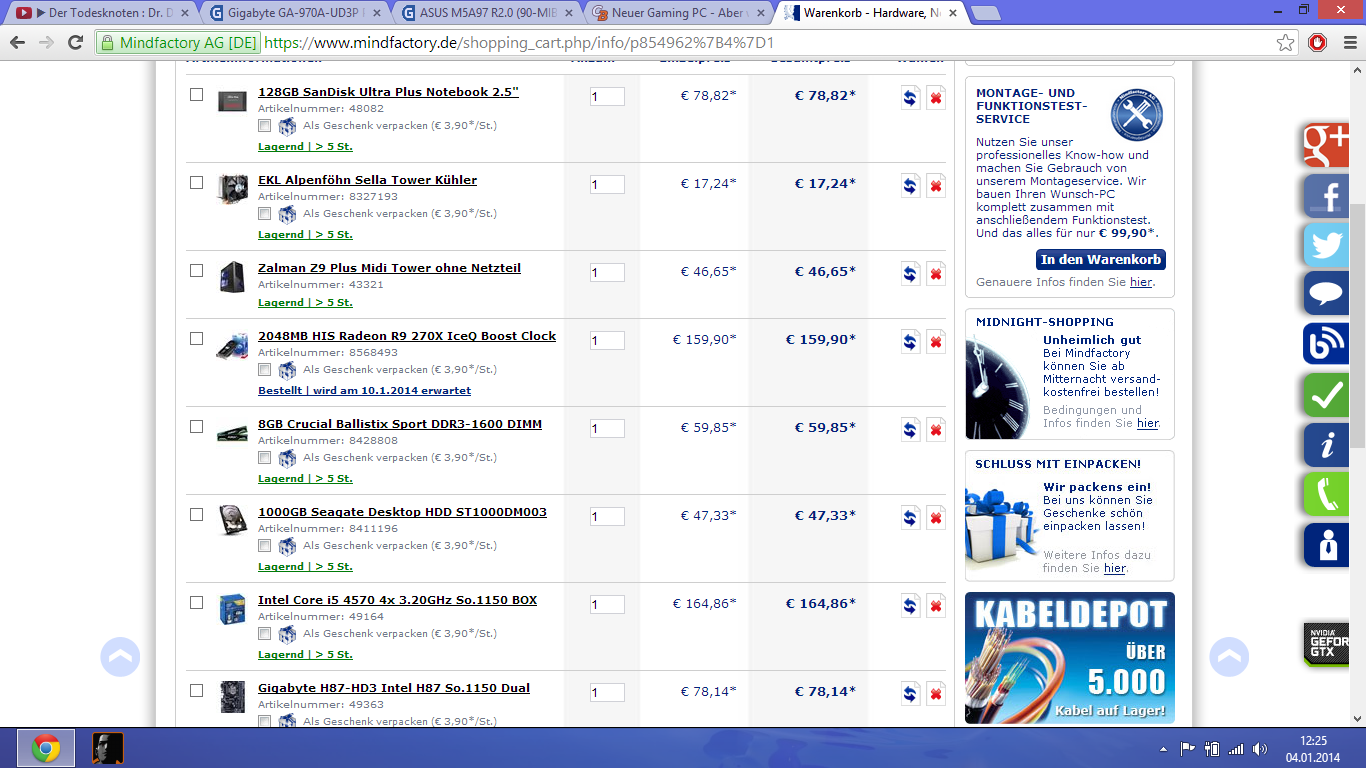Click the 'hier' link under Midnight-Shopping
Image resolution: width=1366 pixels, height=768 pixels.
(x=1147, y=423)
